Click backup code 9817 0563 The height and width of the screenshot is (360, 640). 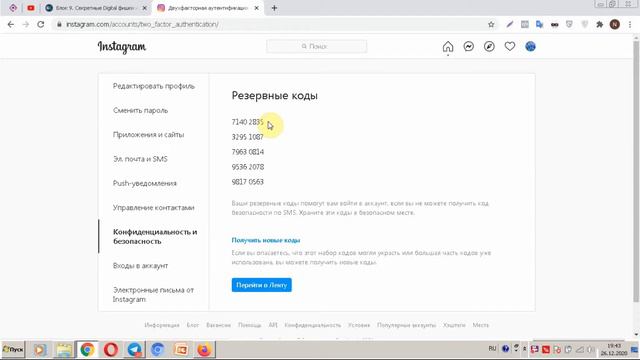[247, 182]
